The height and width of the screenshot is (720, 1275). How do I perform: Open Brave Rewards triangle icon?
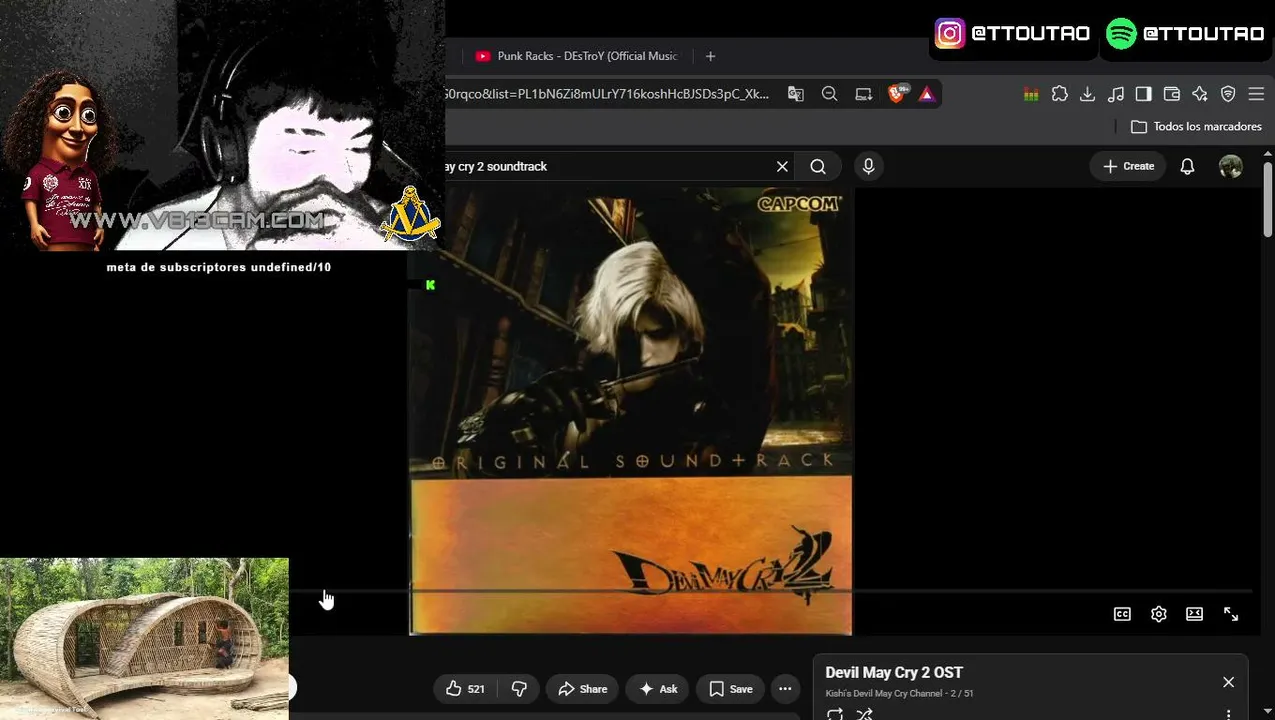tap(927, 94)
